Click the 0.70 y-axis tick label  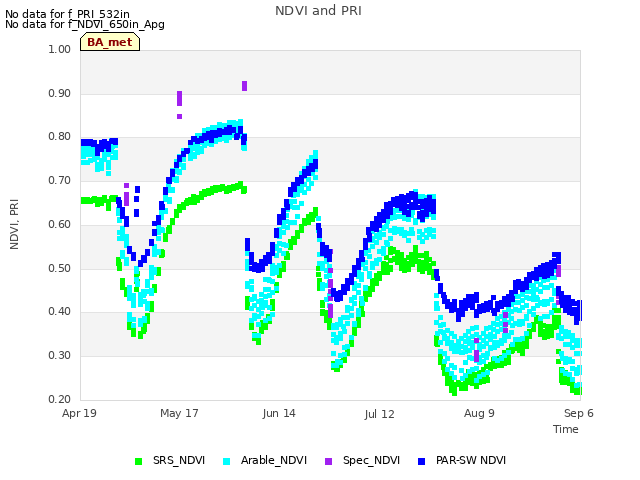(x=60, y=180)
